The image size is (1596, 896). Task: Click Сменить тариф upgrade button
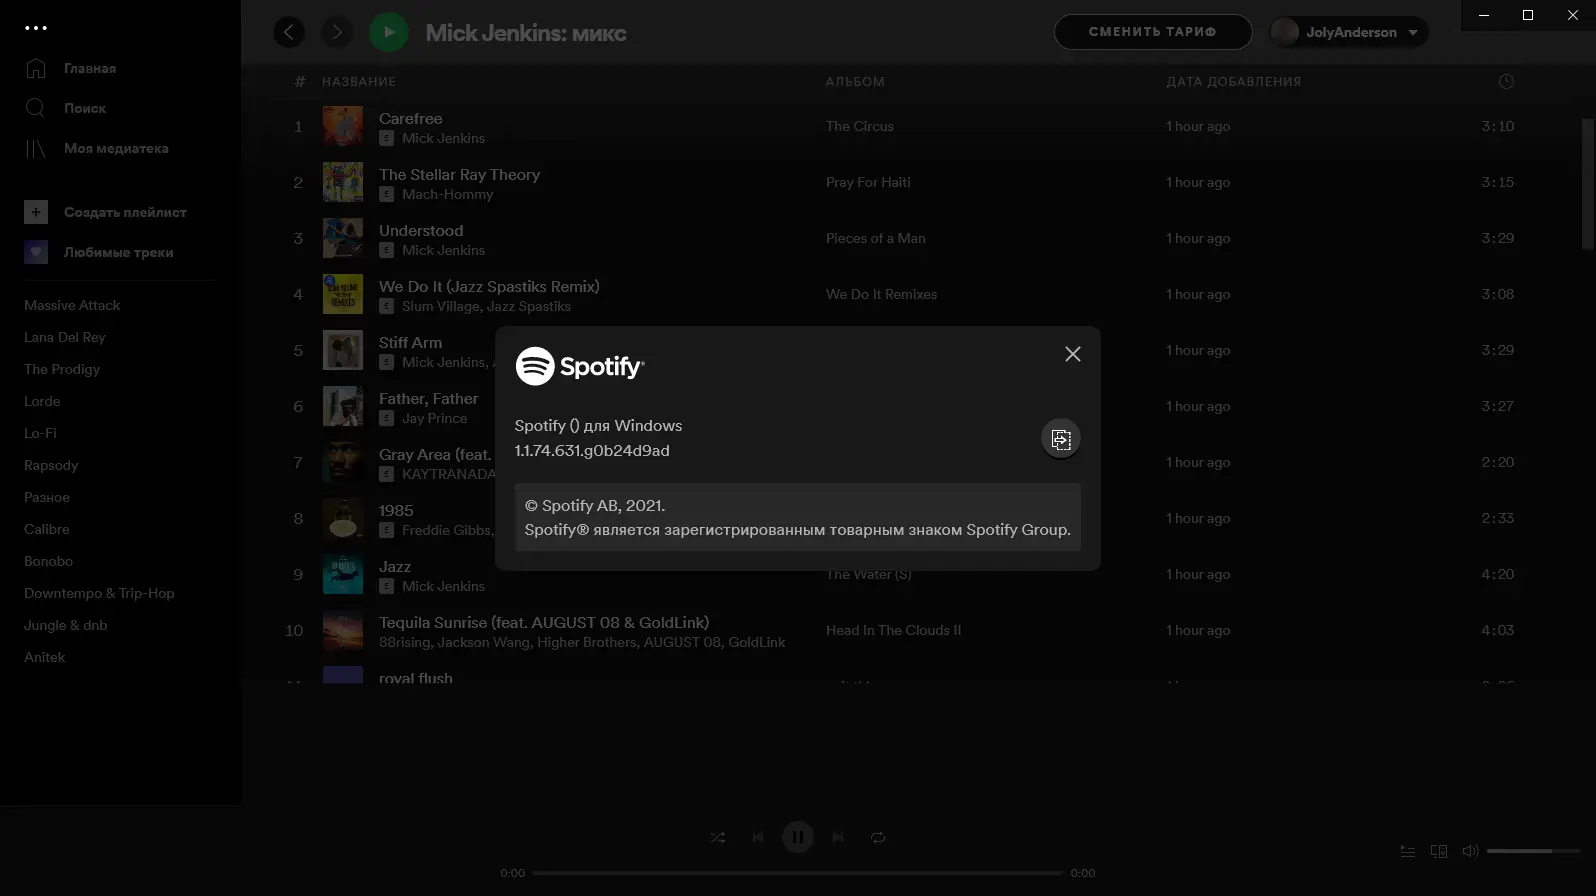click(x=1153, y=32)
